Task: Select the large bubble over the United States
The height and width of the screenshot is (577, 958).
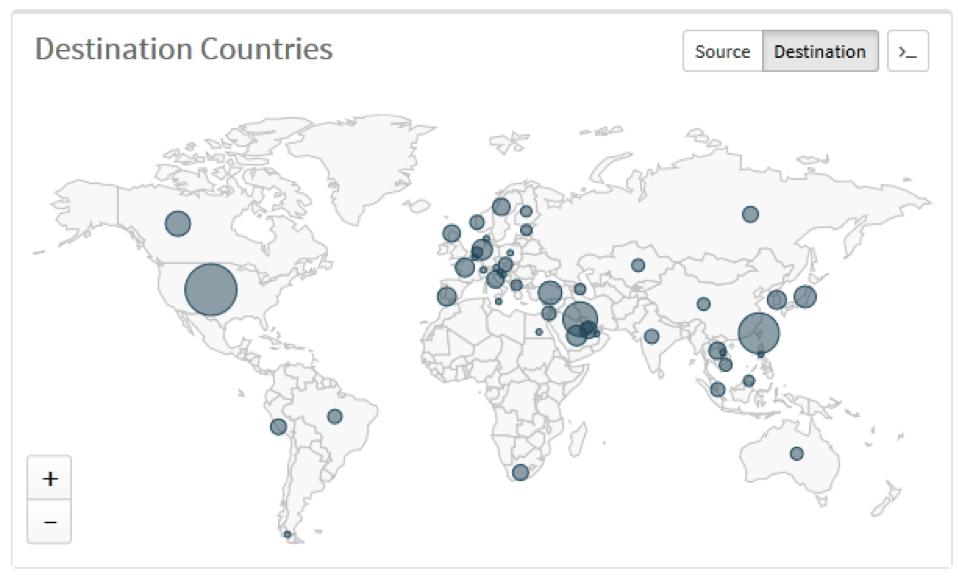Action: point(211,290)
